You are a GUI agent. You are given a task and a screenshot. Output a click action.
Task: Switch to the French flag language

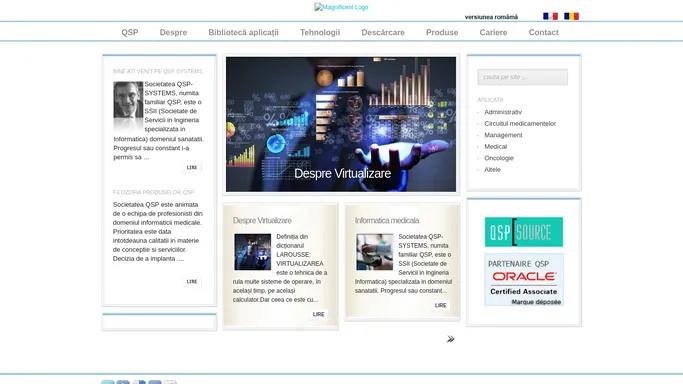[x=550, y=16]
